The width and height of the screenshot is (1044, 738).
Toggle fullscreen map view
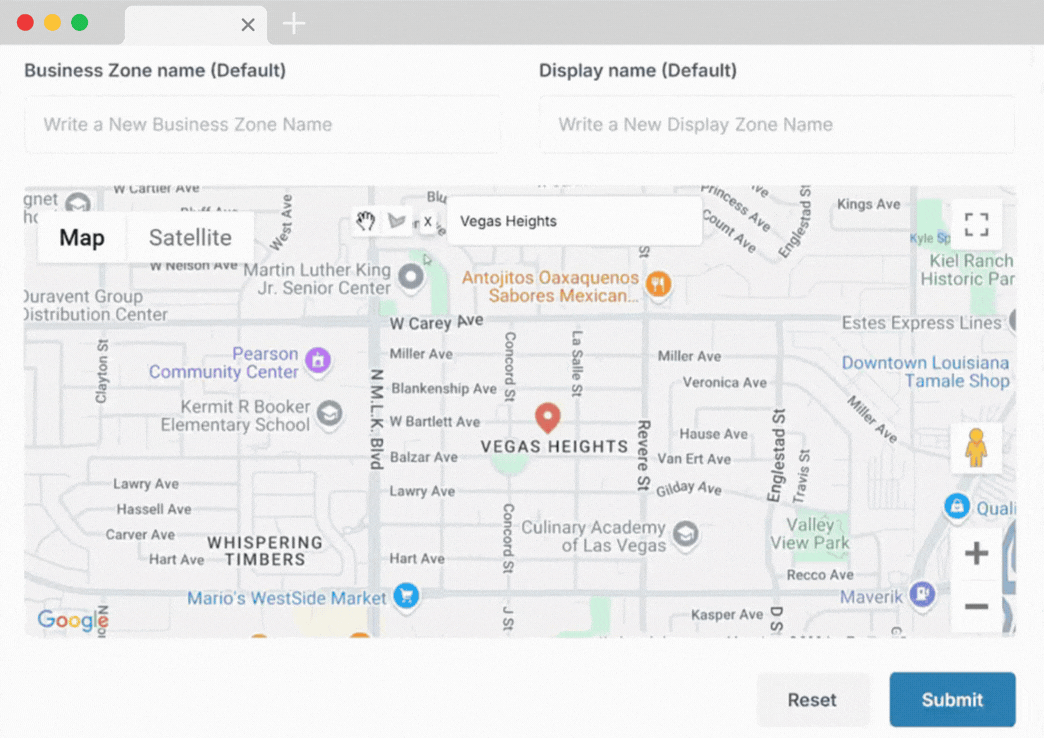(976, 224)
